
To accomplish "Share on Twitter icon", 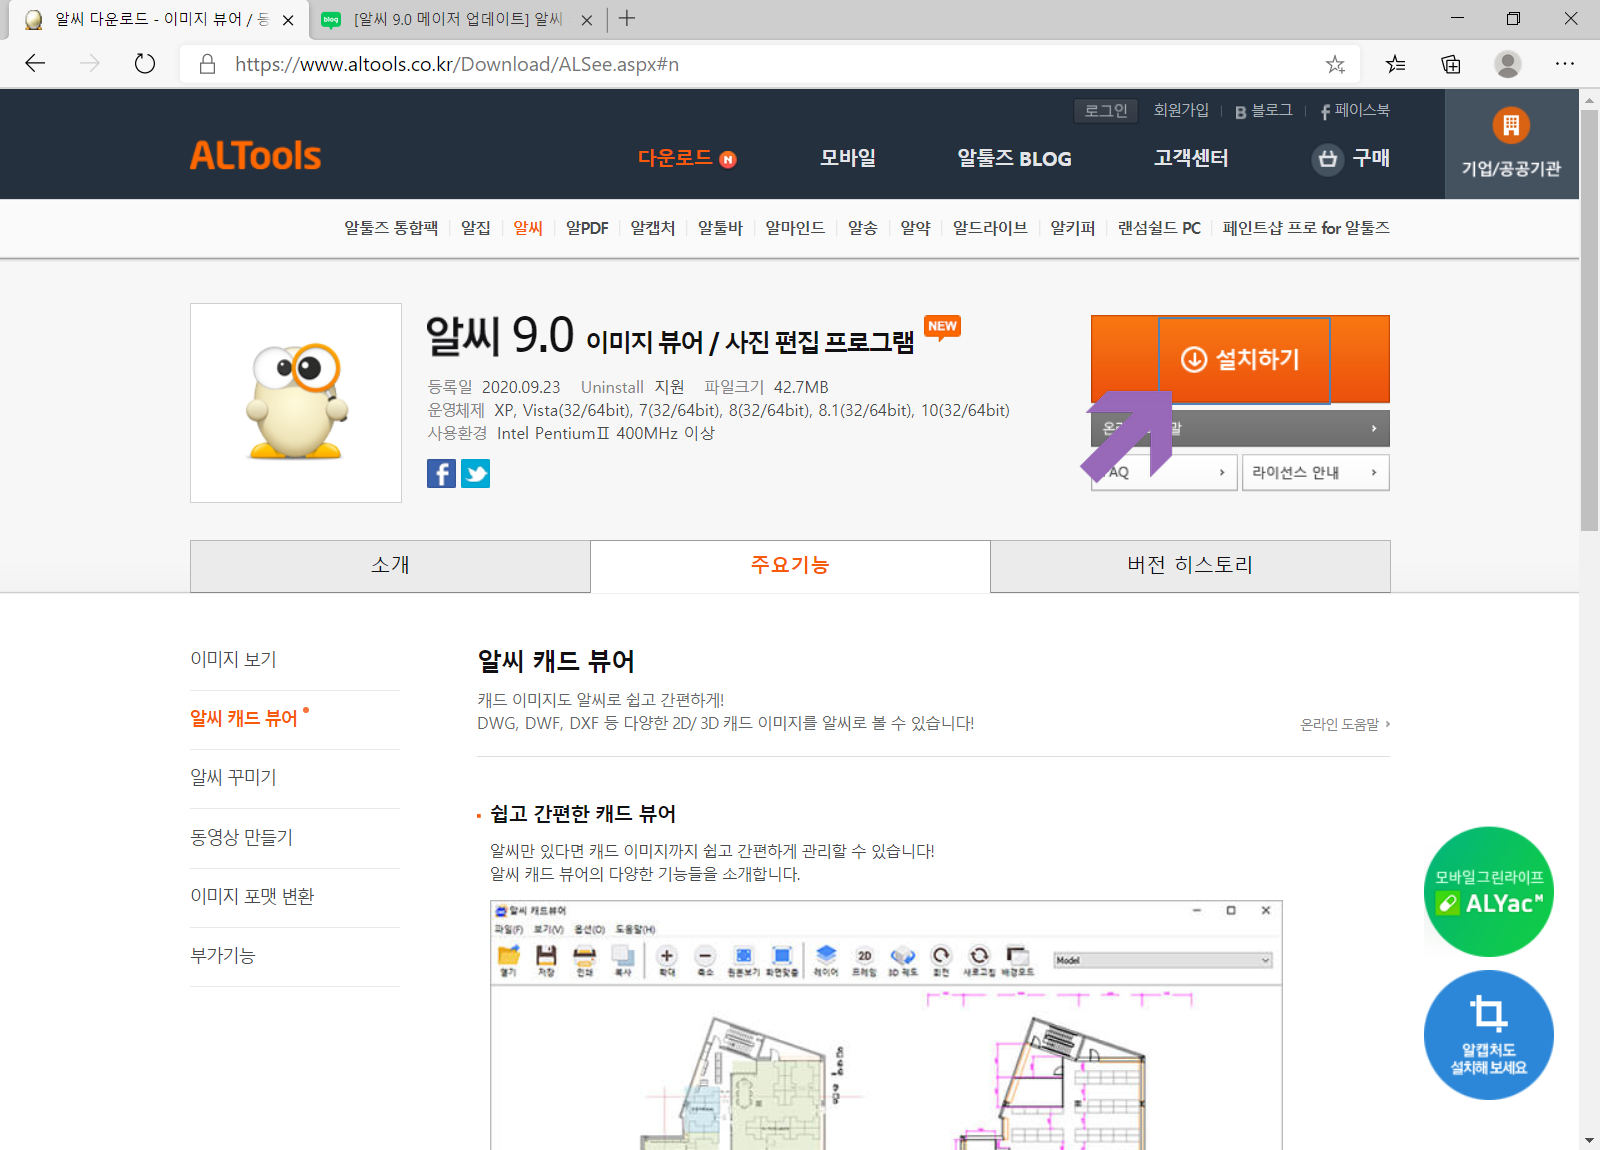I will pyautogui.click(x=475, y=473).
